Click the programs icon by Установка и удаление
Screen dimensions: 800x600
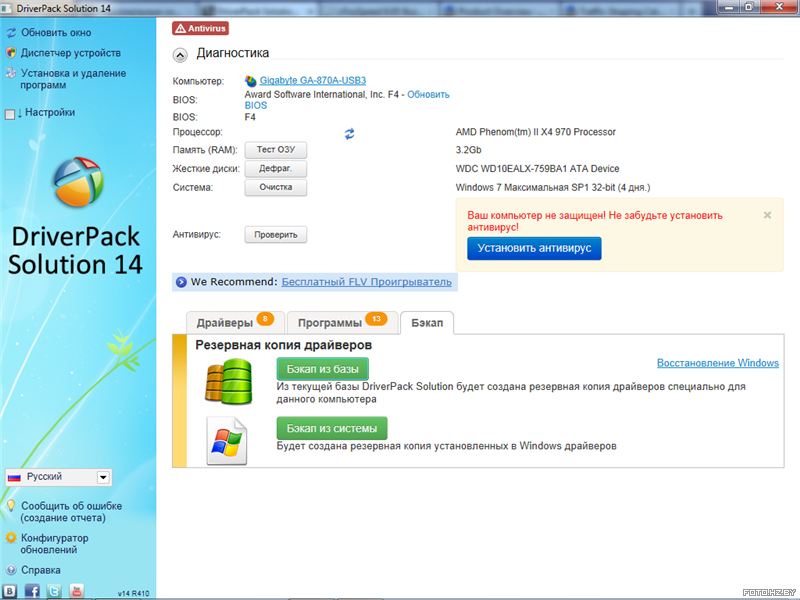tap(11, 73)
